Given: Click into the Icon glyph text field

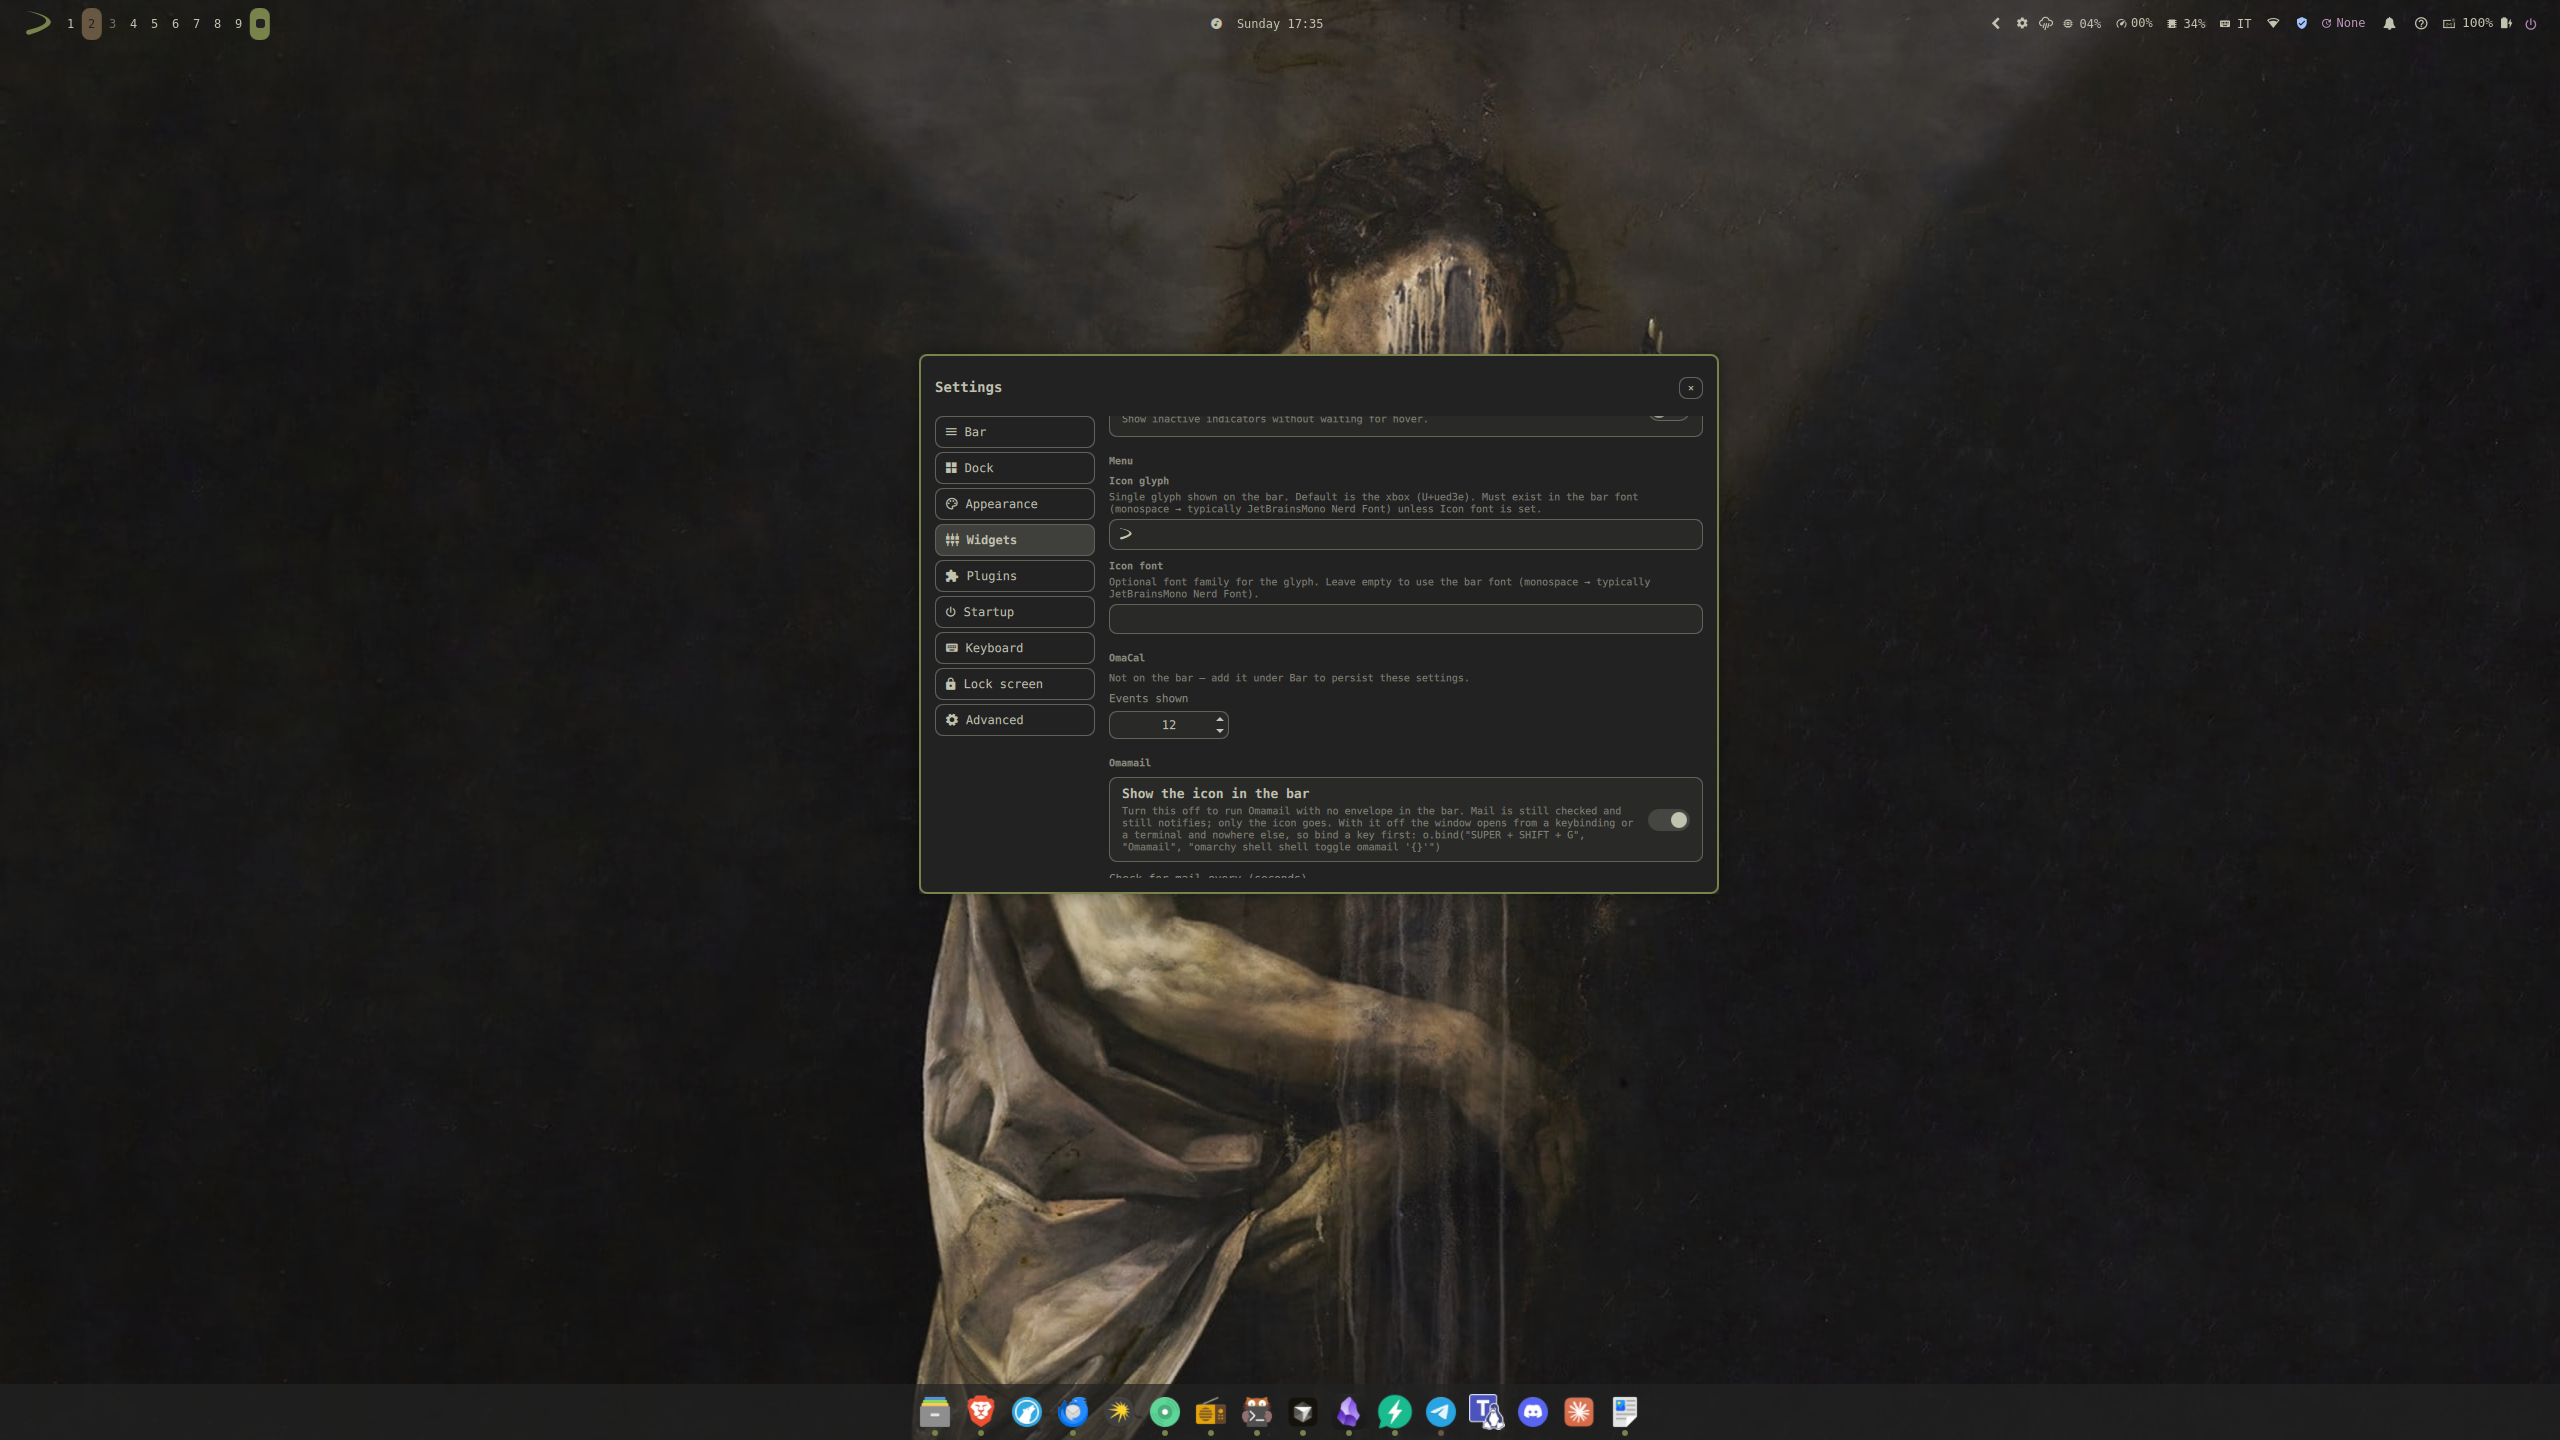Looking at the screenshot, I should (x=1405, y=534).
